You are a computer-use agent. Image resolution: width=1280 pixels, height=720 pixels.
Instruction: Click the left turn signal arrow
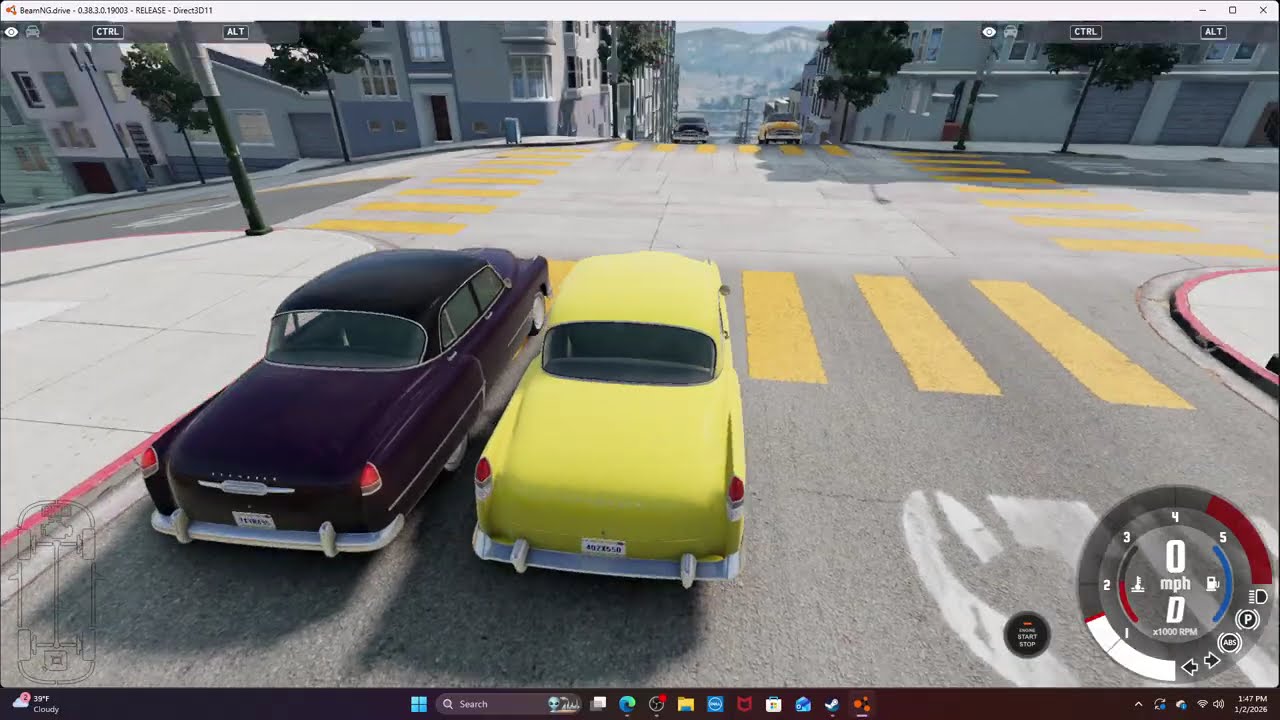1190,666
